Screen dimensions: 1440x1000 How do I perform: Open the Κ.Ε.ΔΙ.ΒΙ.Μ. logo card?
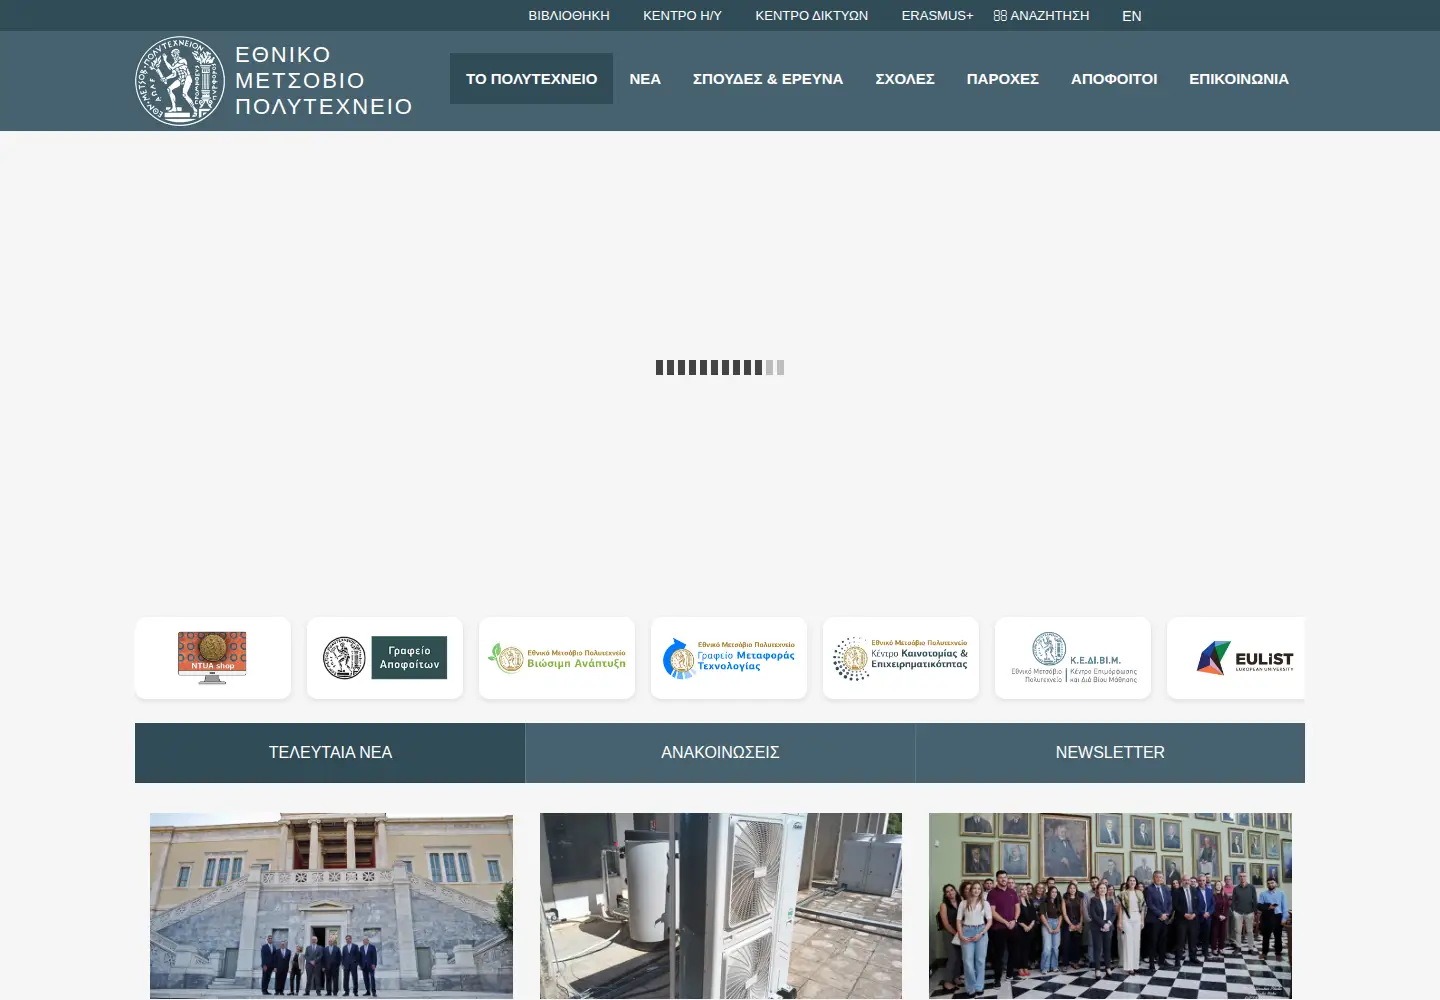1073,658
